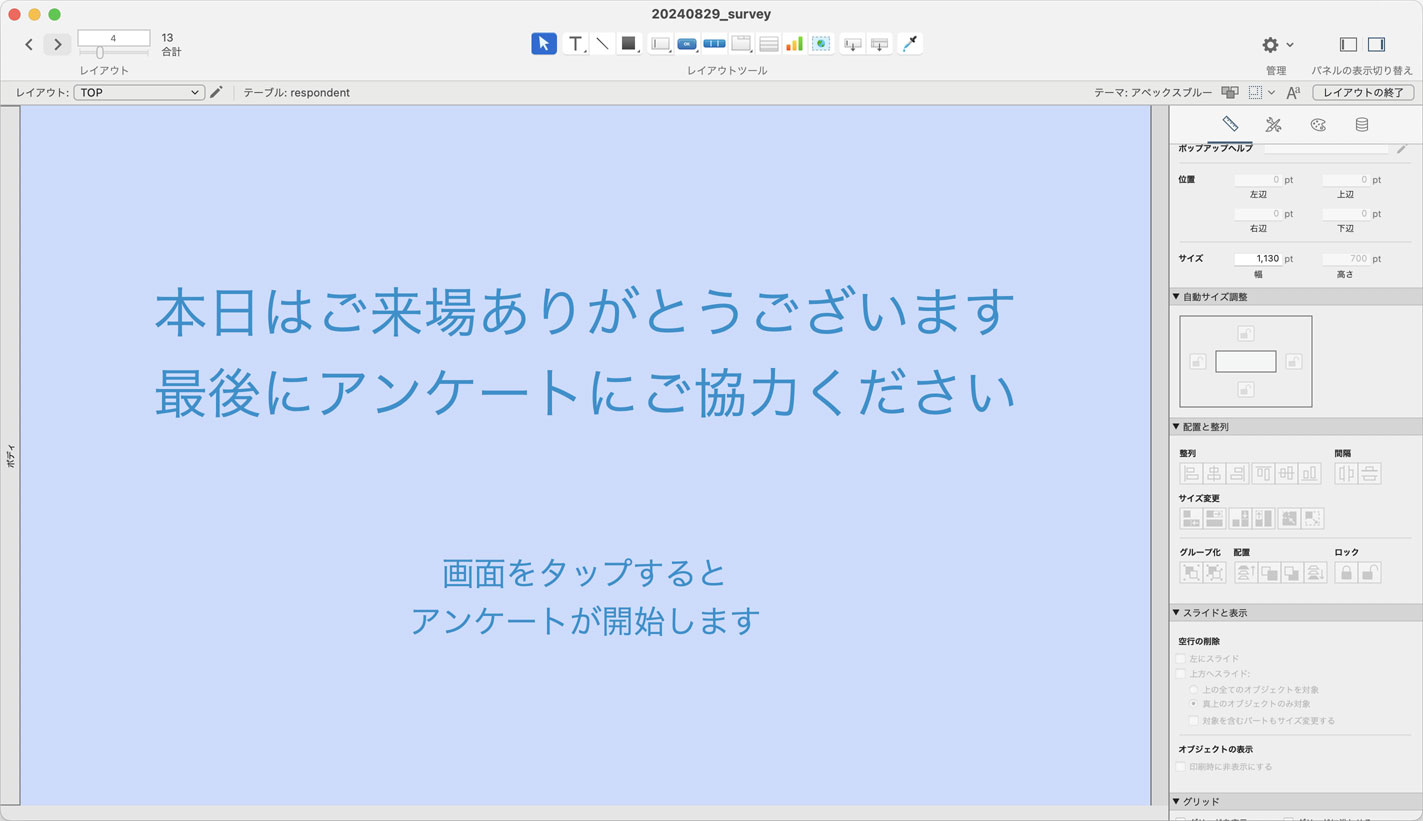Screen dimensions: 1423x821
Task: Select the Text tool
Action: [575, 44]
